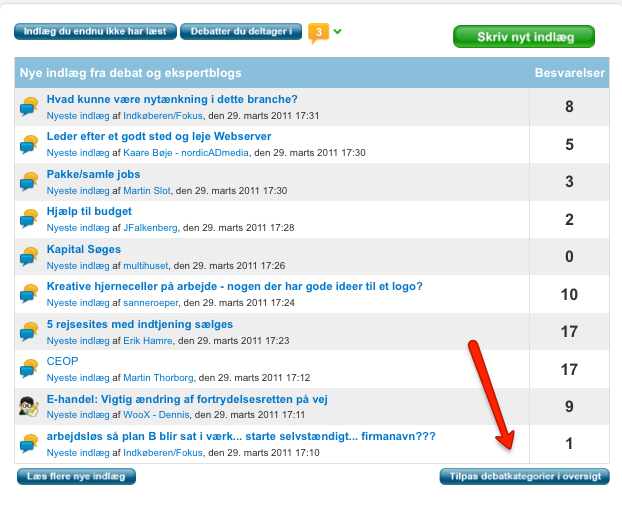Open 'Tilpas debatkategorier i oversigt' button
The image size is (622, 505).
(523, 476)
